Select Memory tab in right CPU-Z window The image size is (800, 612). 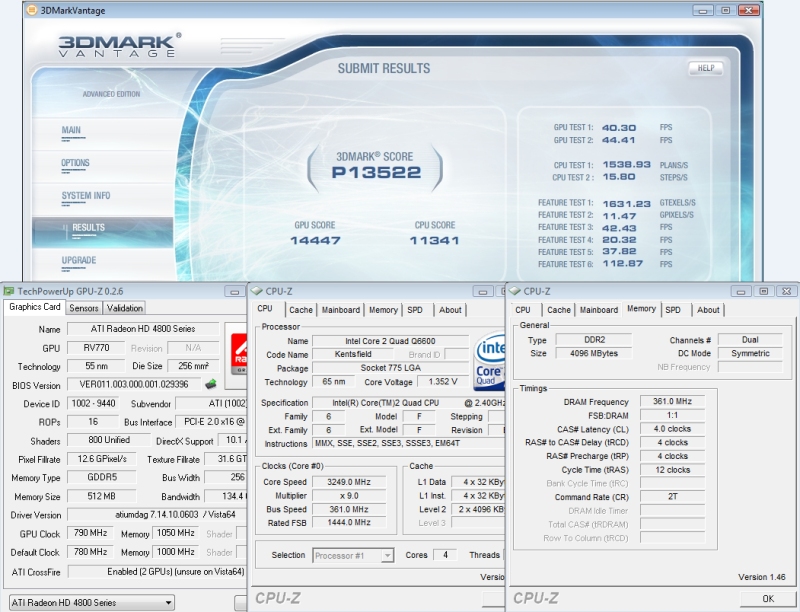coord(641,309)
